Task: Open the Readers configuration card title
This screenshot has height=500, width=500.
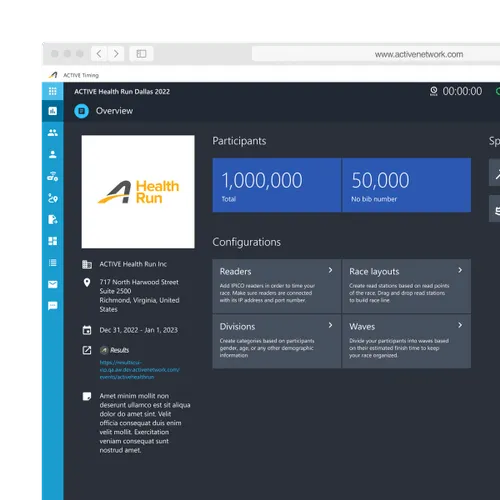Action: tap(235, 271)
